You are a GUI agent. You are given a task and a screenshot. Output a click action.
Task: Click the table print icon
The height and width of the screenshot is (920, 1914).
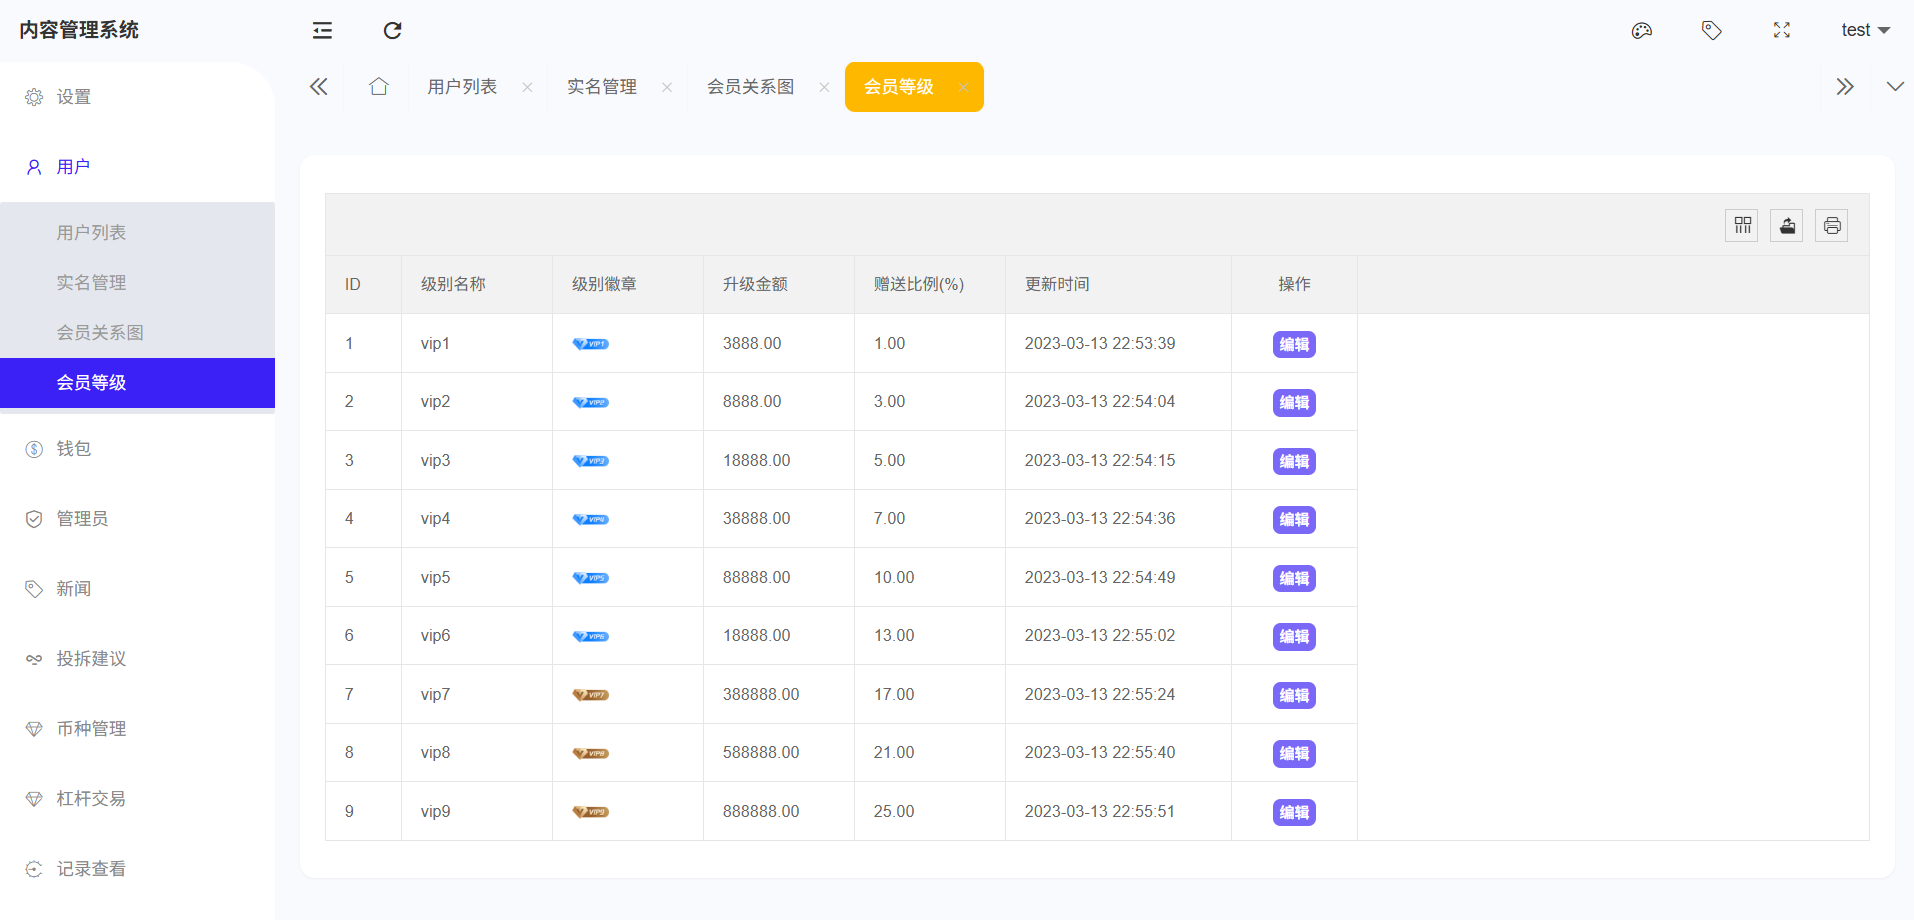click(x=1831, y=225)
